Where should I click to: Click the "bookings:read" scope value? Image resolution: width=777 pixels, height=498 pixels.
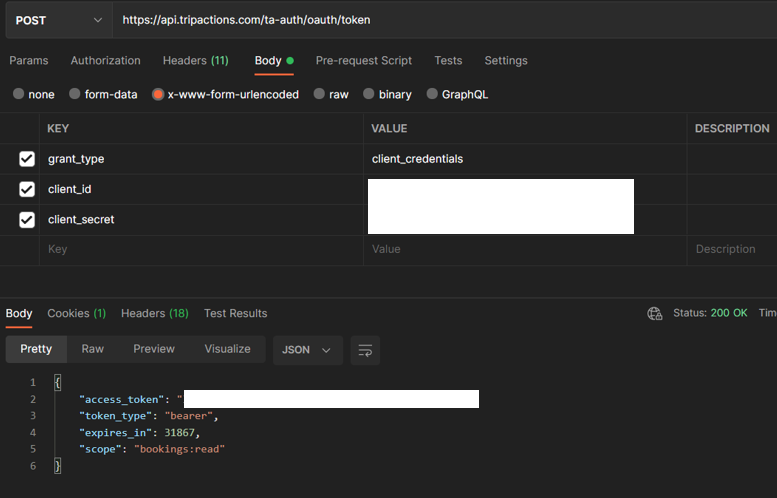click(x=179, y=449)
